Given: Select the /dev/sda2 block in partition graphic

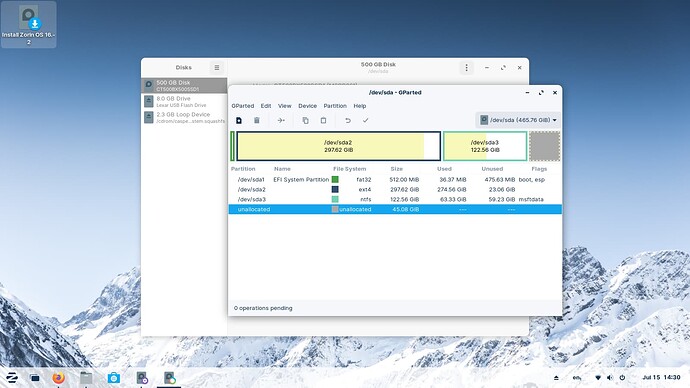Looking at the screenshot, I should pos(338,146).
